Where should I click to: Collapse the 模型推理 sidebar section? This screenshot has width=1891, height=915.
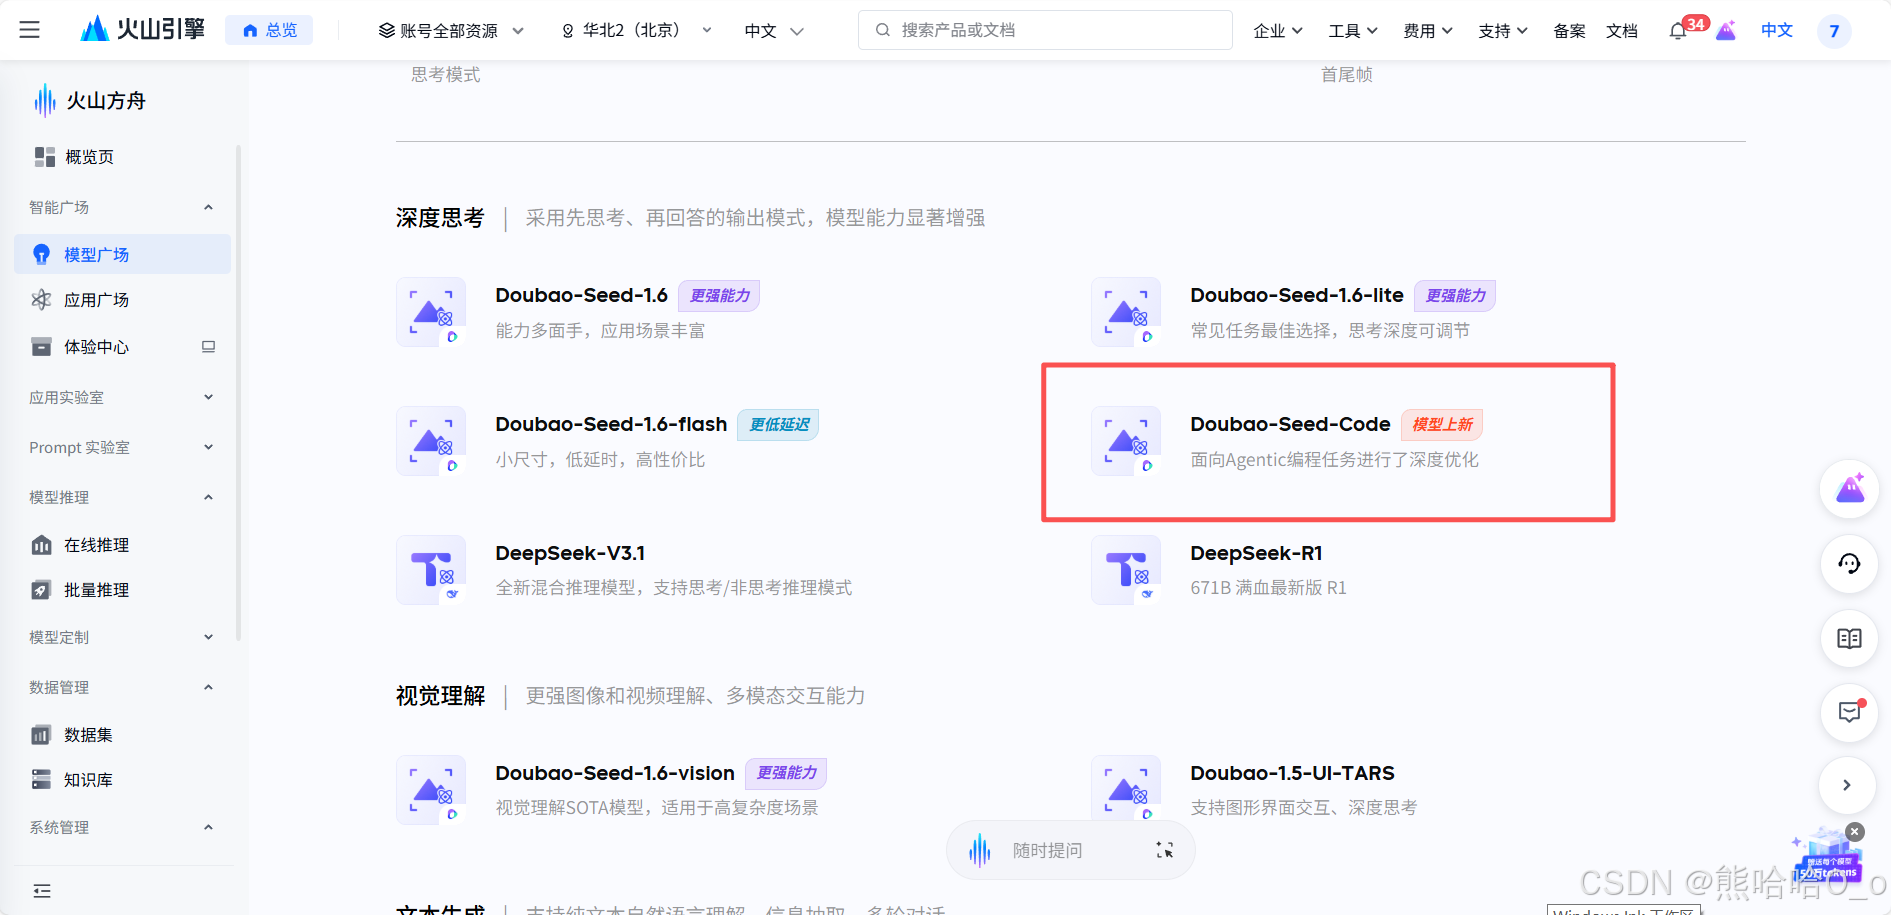208,497
